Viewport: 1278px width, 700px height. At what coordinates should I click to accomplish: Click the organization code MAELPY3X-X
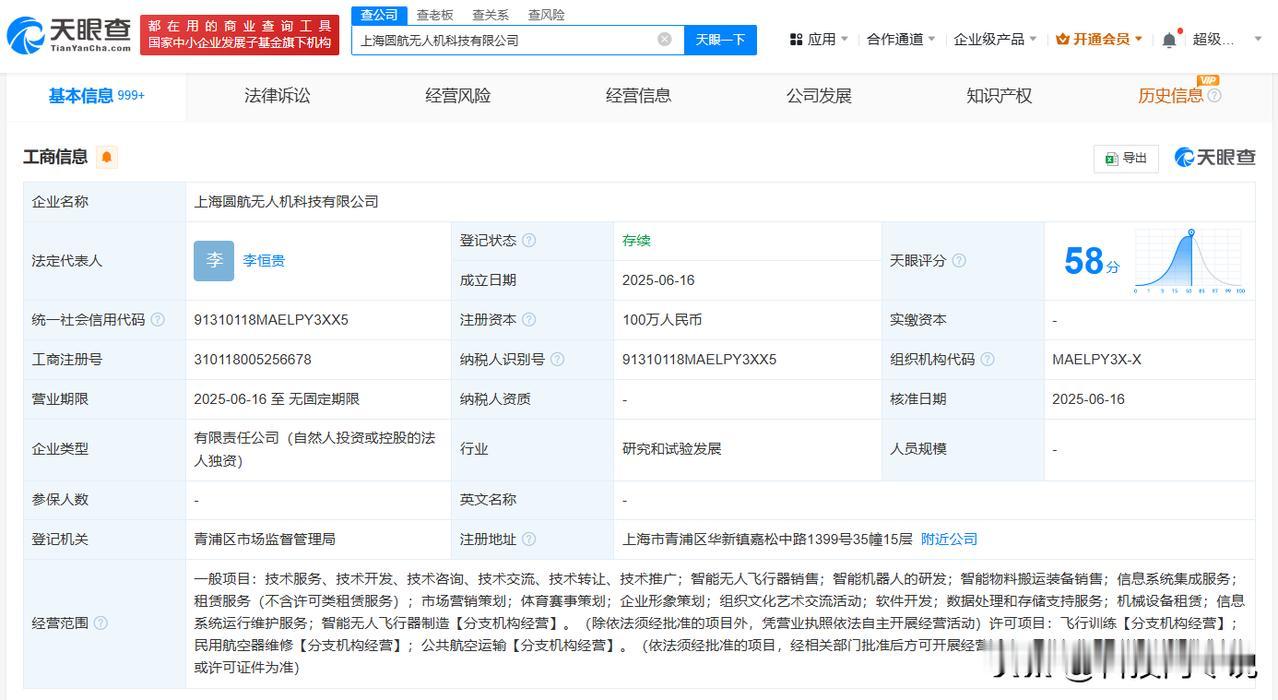(x=1096, y=359)
